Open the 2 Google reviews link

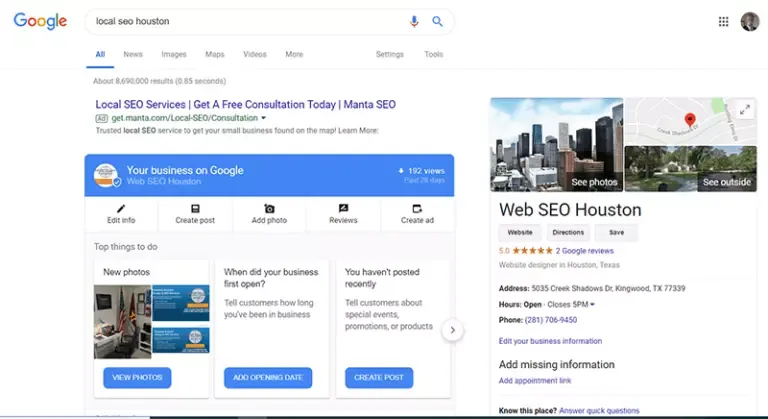click(584, 251)
